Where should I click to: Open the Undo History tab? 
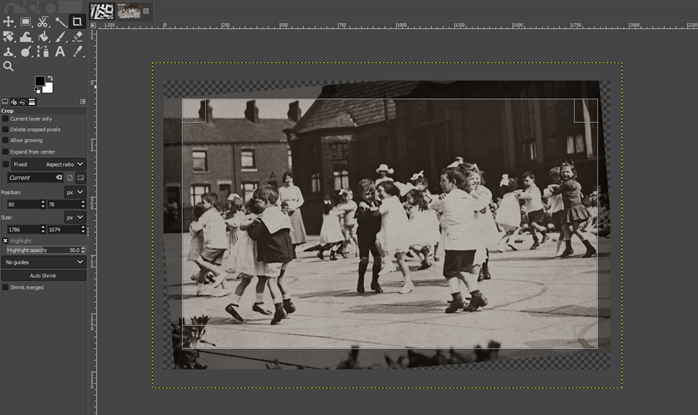pyautogui.click(x=23, y=102)
